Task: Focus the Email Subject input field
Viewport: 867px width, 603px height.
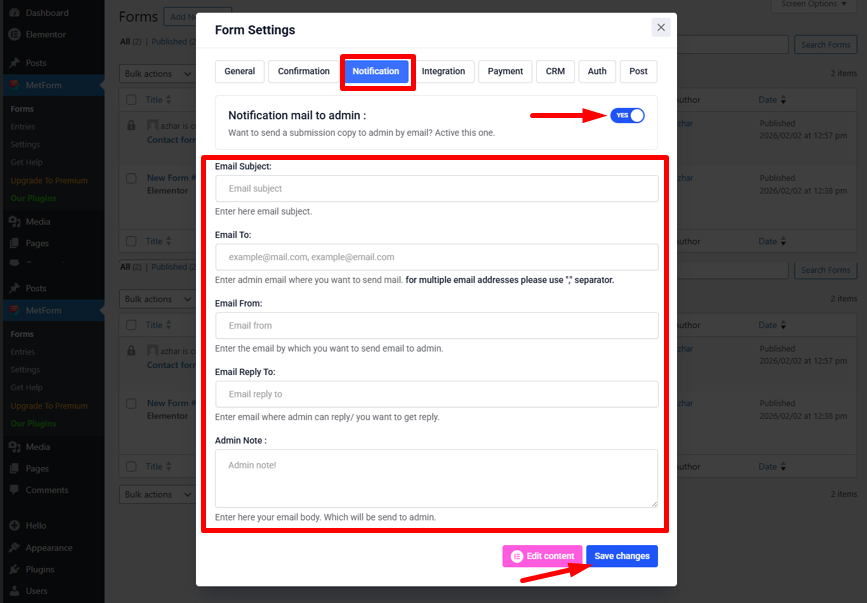Action: [x=436, y=189]
